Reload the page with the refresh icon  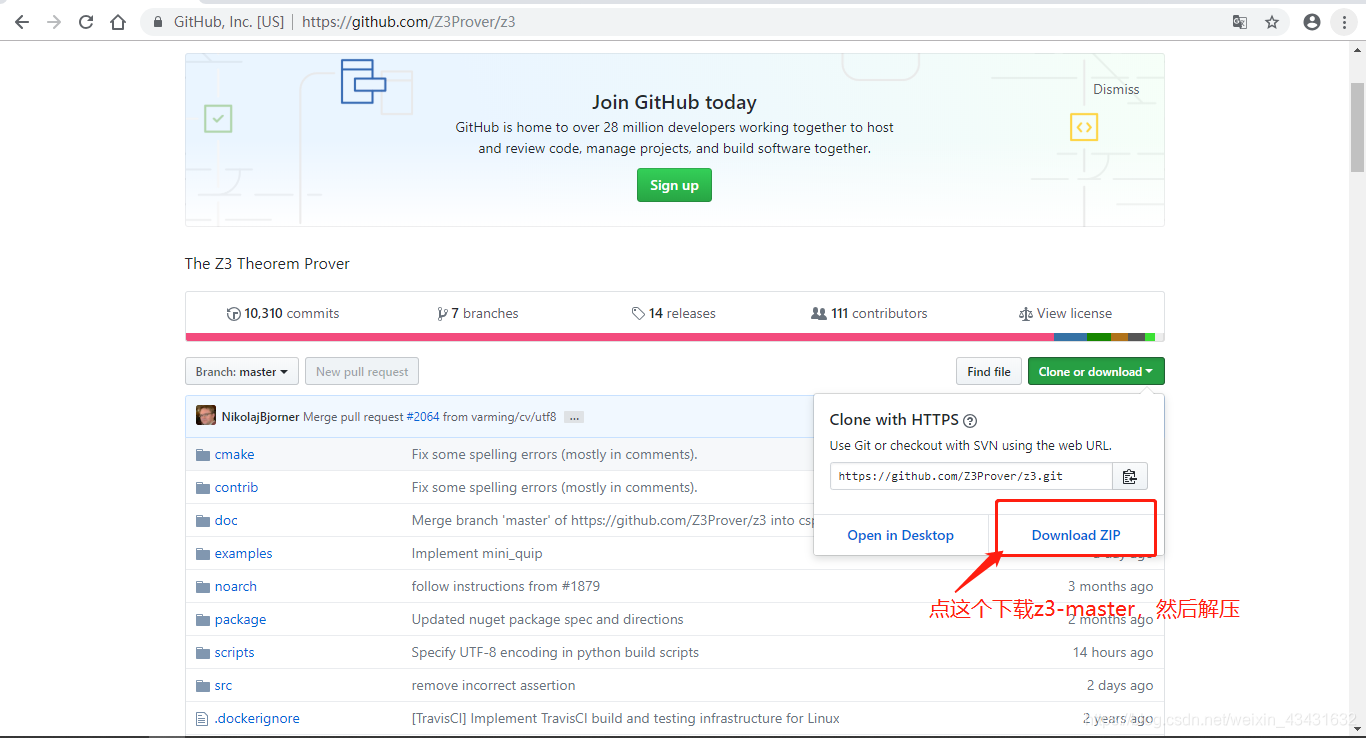(86, 21)
